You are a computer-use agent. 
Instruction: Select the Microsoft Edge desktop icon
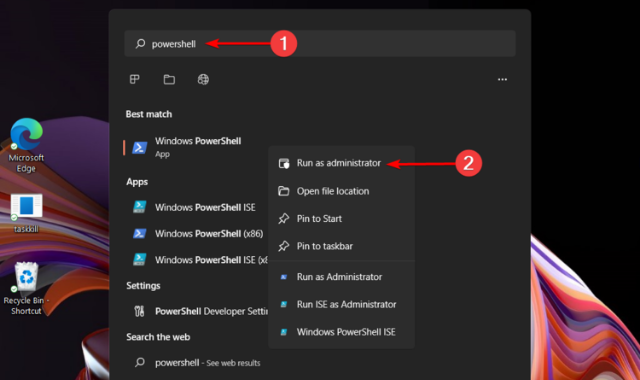click(26, 145)
